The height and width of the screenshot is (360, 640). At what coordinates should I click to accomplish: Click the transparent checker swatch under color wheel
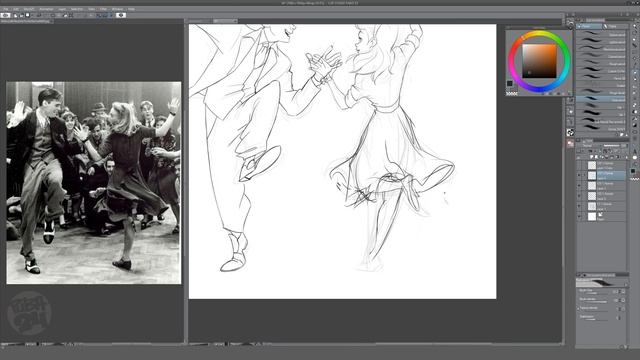point(512,94)
